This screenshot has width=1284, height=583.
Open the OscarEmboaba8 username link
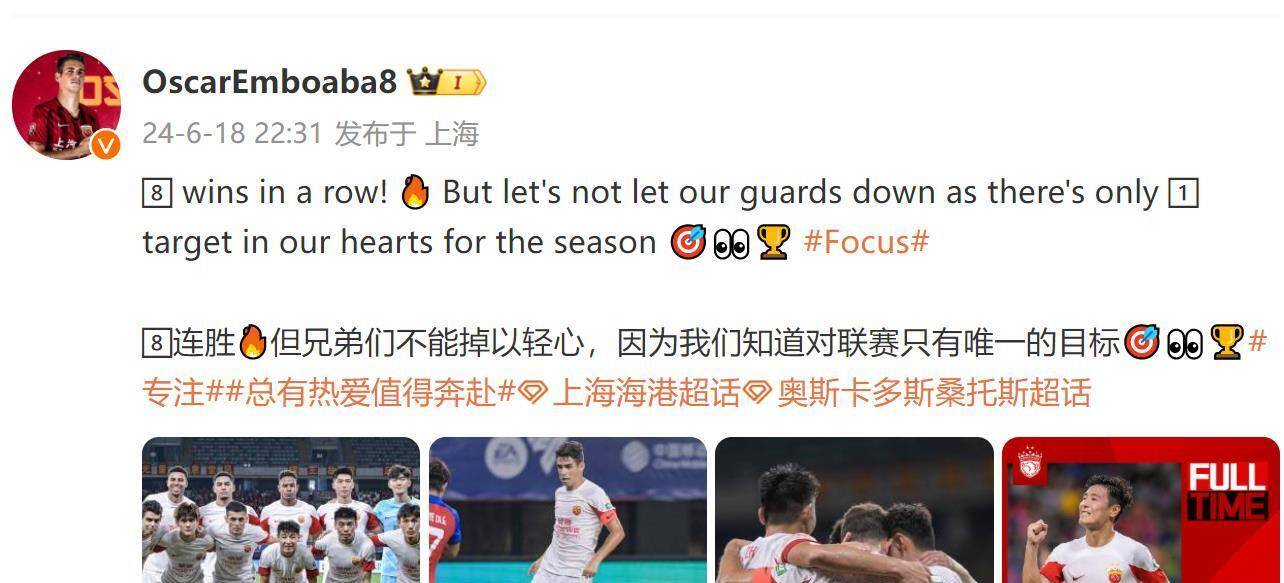pyautogui.click(x=270, y=82)
